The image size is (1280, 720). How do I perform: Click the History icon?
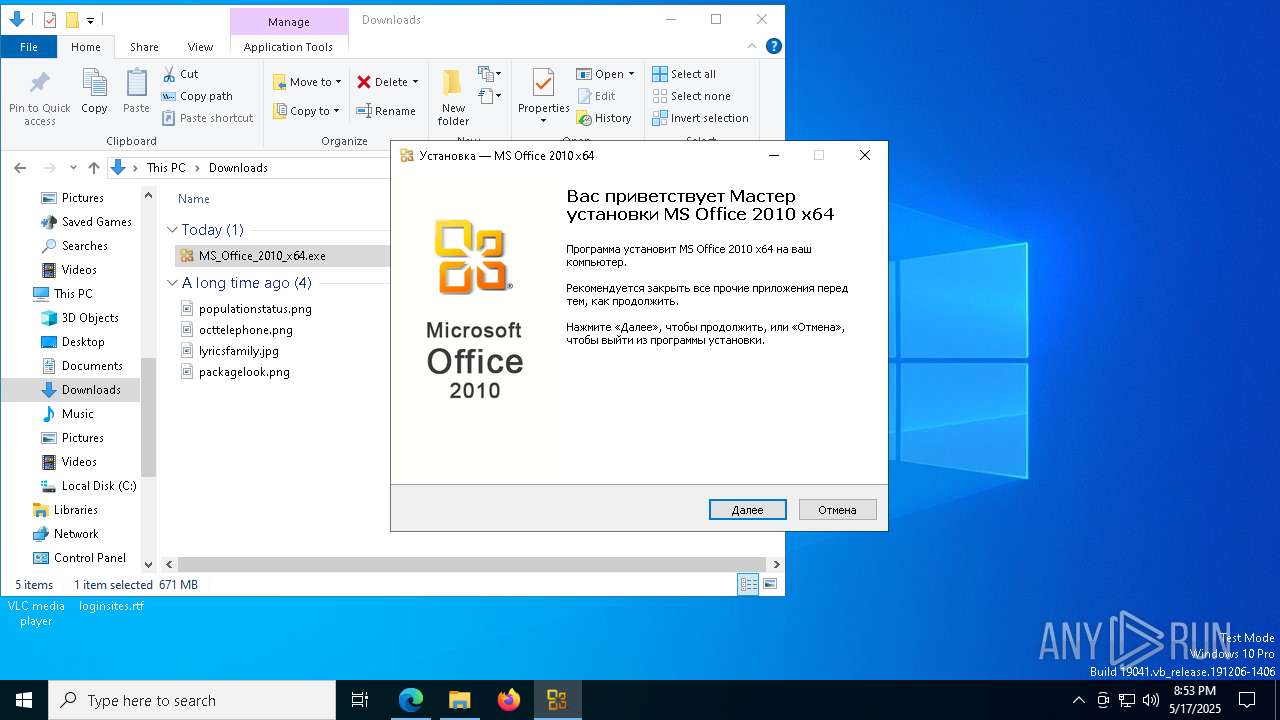tap(584, 118)
